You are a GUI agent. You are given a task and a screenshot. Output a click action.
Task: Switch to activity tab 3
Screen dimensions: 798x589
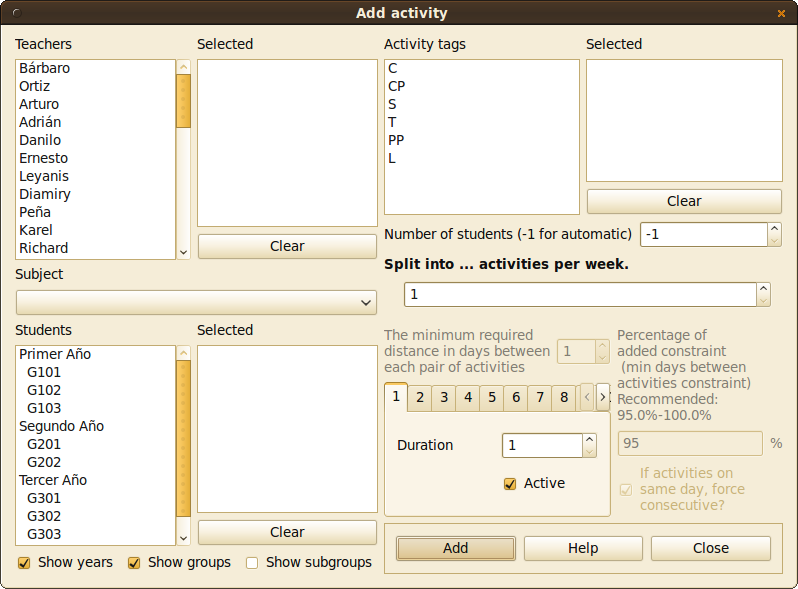tap(444, 398)
